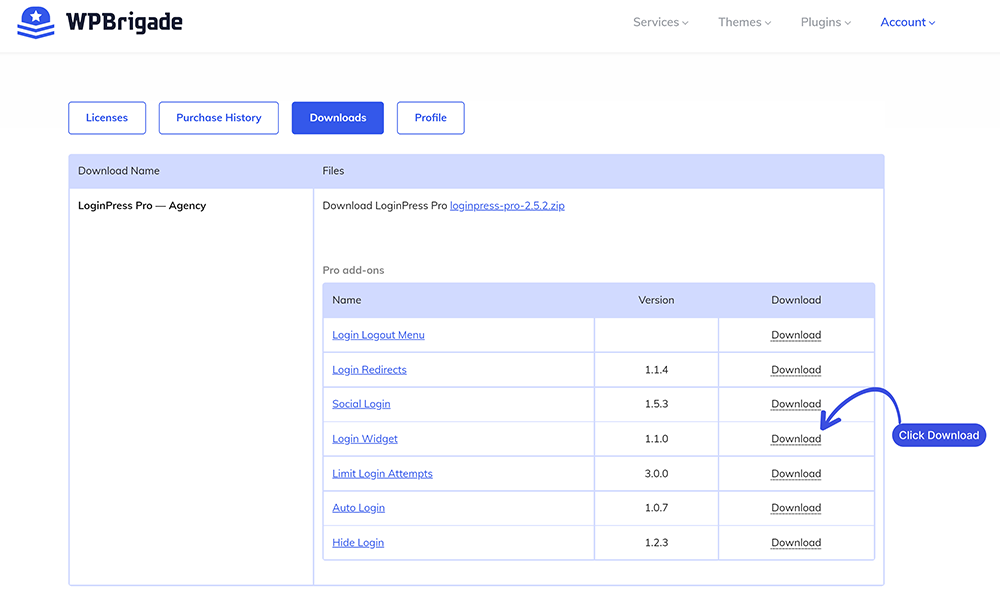This screenshot has width=1000, height=609.
Task: Click version 3.0.0 of Limit Login Attempts
Action: coord(656,474)
